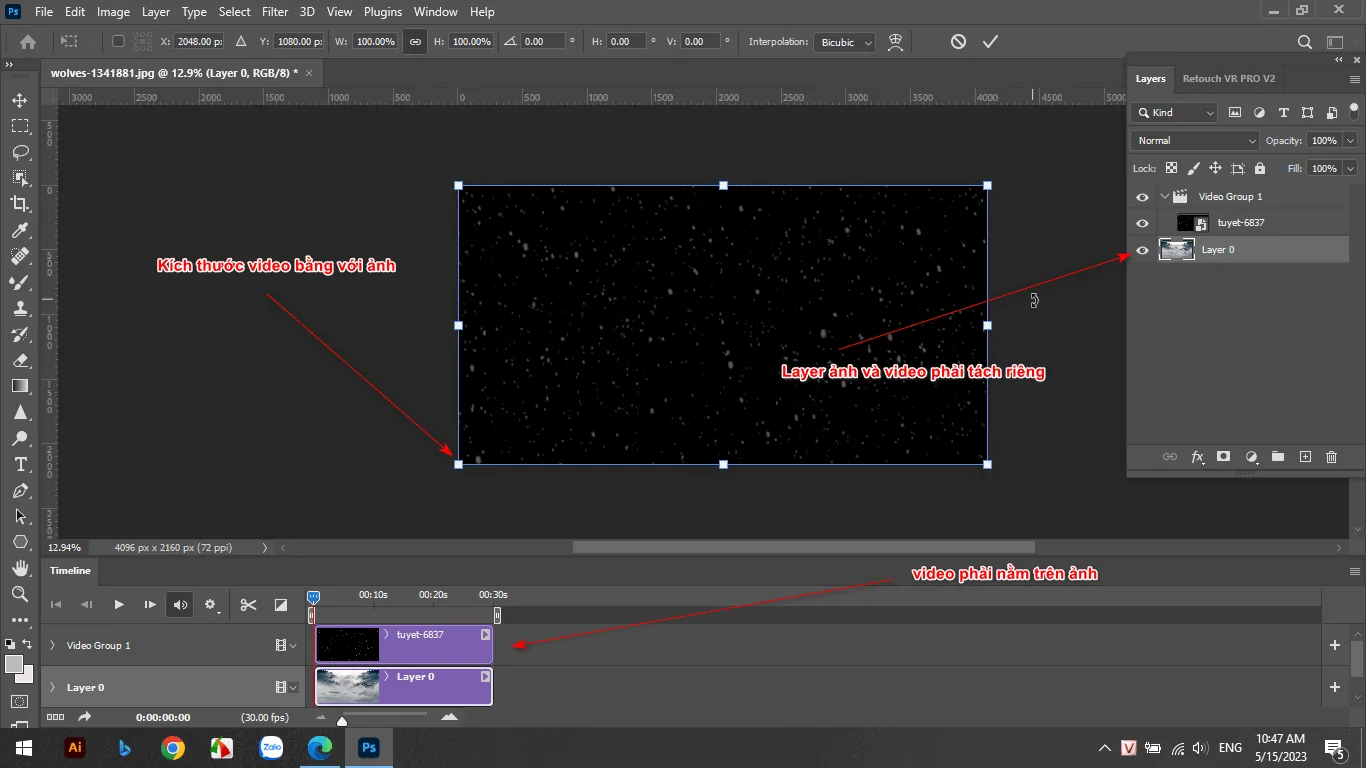Click the scissors icon to split the clip
Viewport: 1366px width, 768px height.
pyautogui.click(x=248, y=604)
